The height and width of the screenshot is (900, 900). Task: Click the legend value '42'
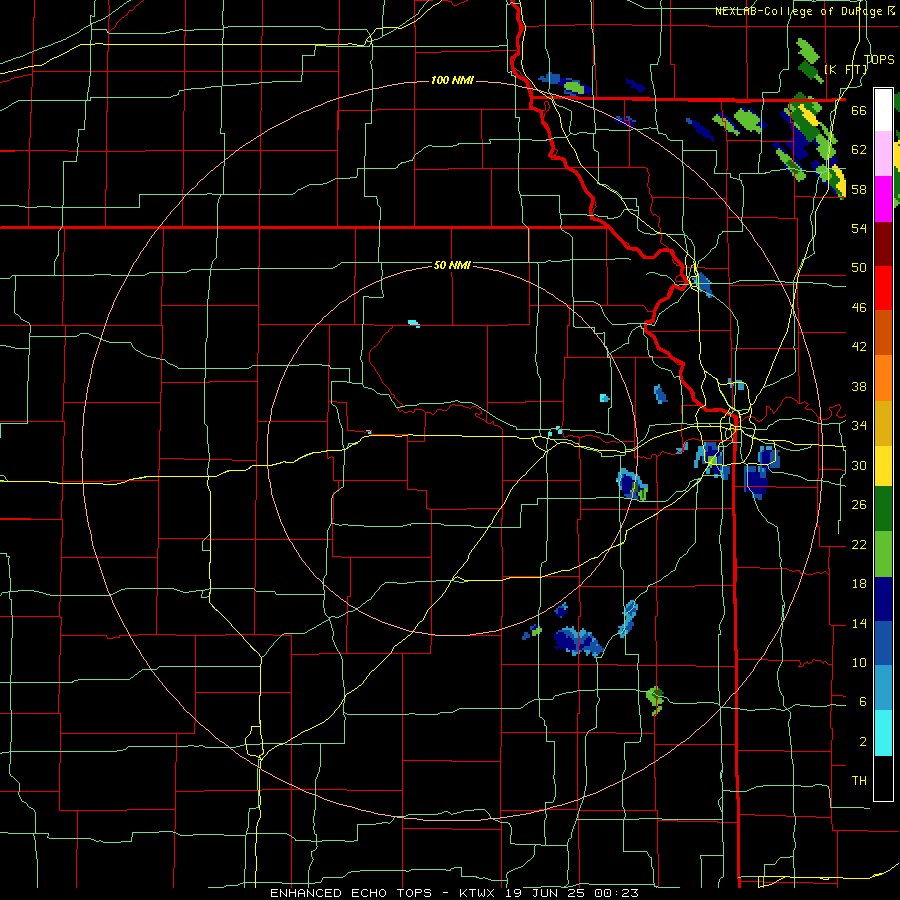[x=859, y=347]
